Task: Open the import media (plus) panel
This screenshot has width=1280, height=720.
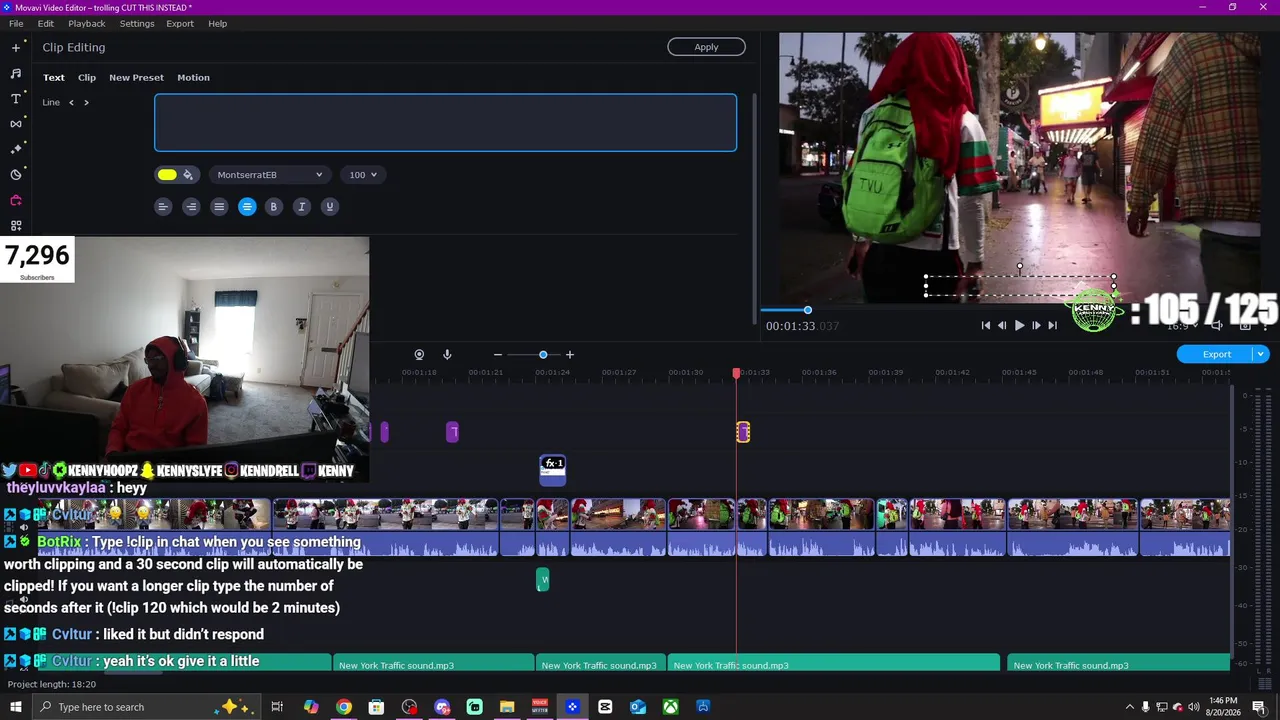Action: coord(16,47)
